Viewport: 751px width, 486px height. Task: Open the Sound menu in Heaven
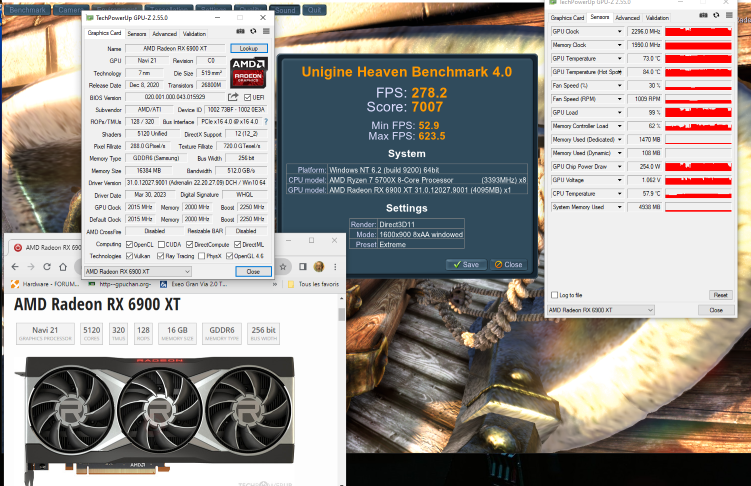285,10
